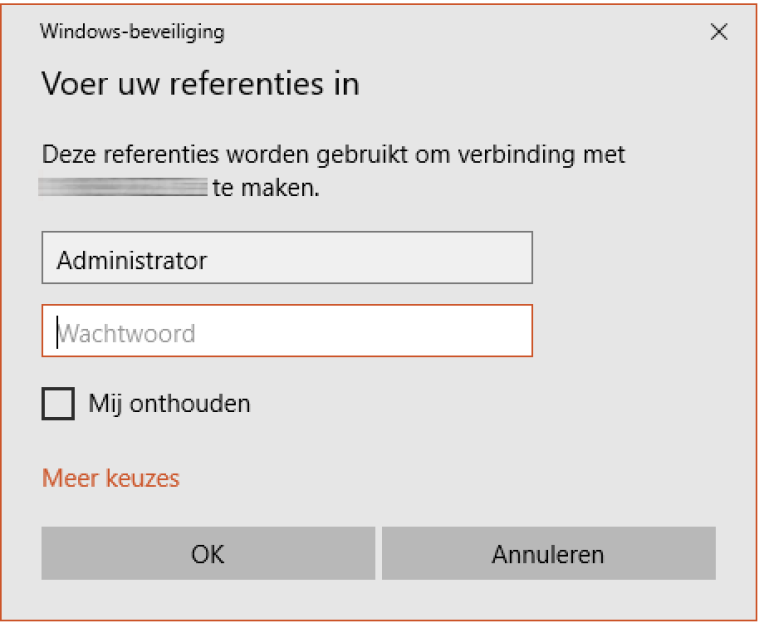Expand Meer keuzes options
Screen dimensions: 759x623
pos(111,478)
